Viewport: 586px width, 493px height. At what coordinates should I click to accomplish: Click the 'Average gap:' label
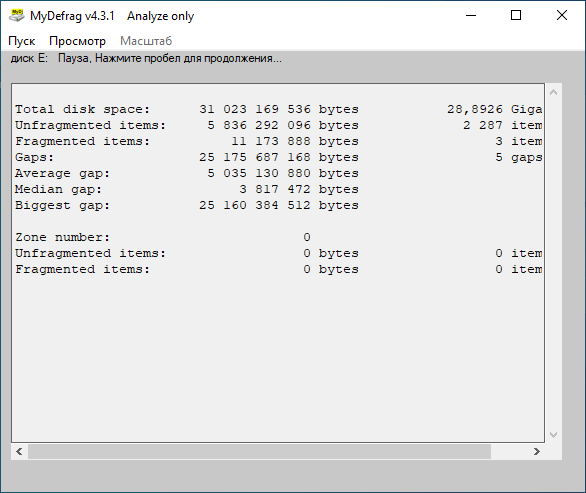point(62,173)
